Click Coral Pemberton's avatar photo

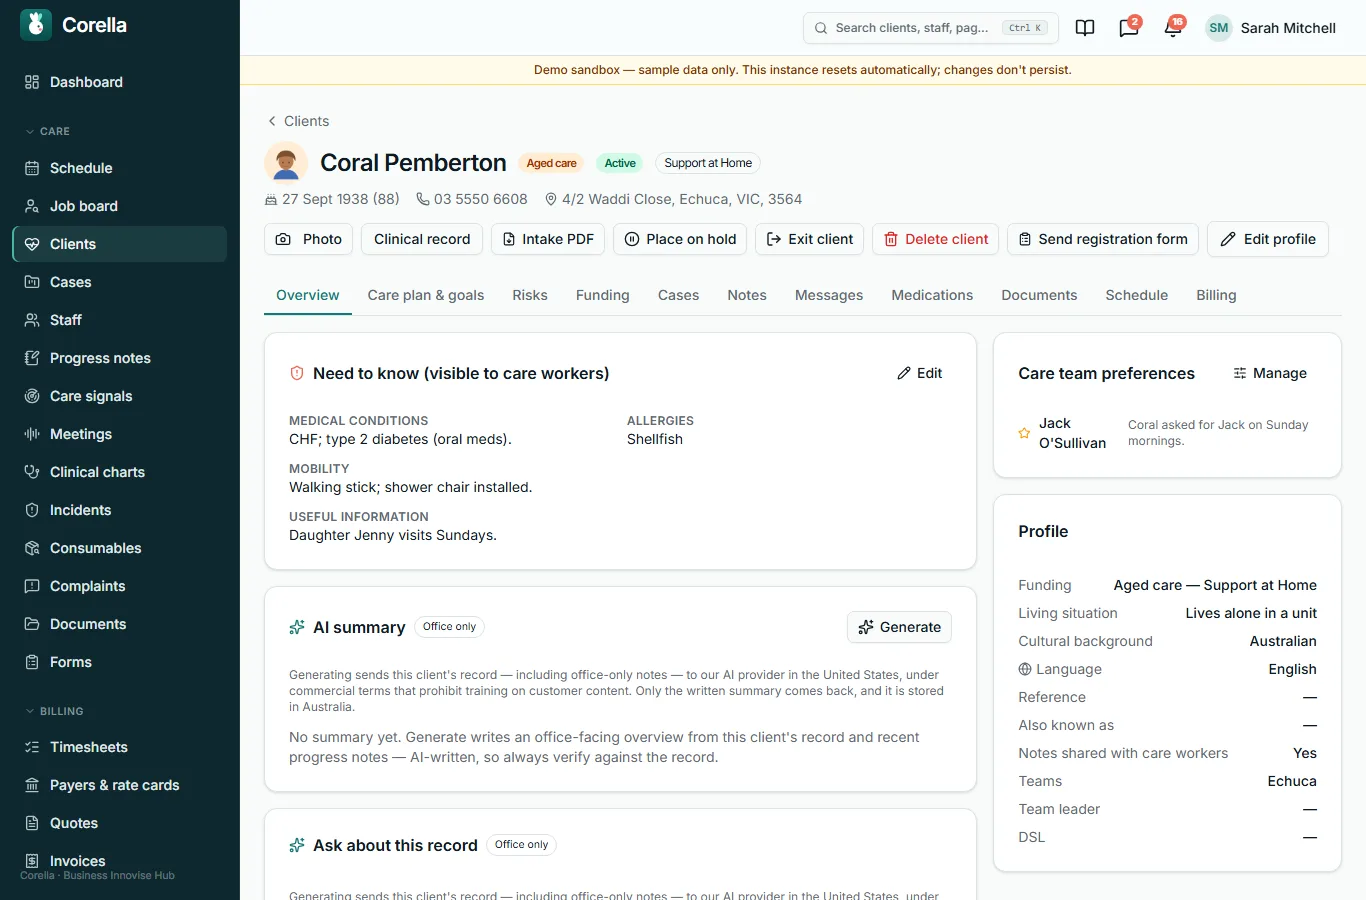pyautogui.click(x=286, y=163)
